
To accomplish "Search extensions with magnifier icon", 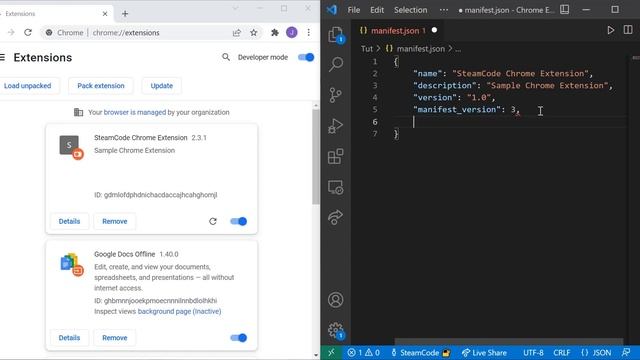I will (226, 57).
